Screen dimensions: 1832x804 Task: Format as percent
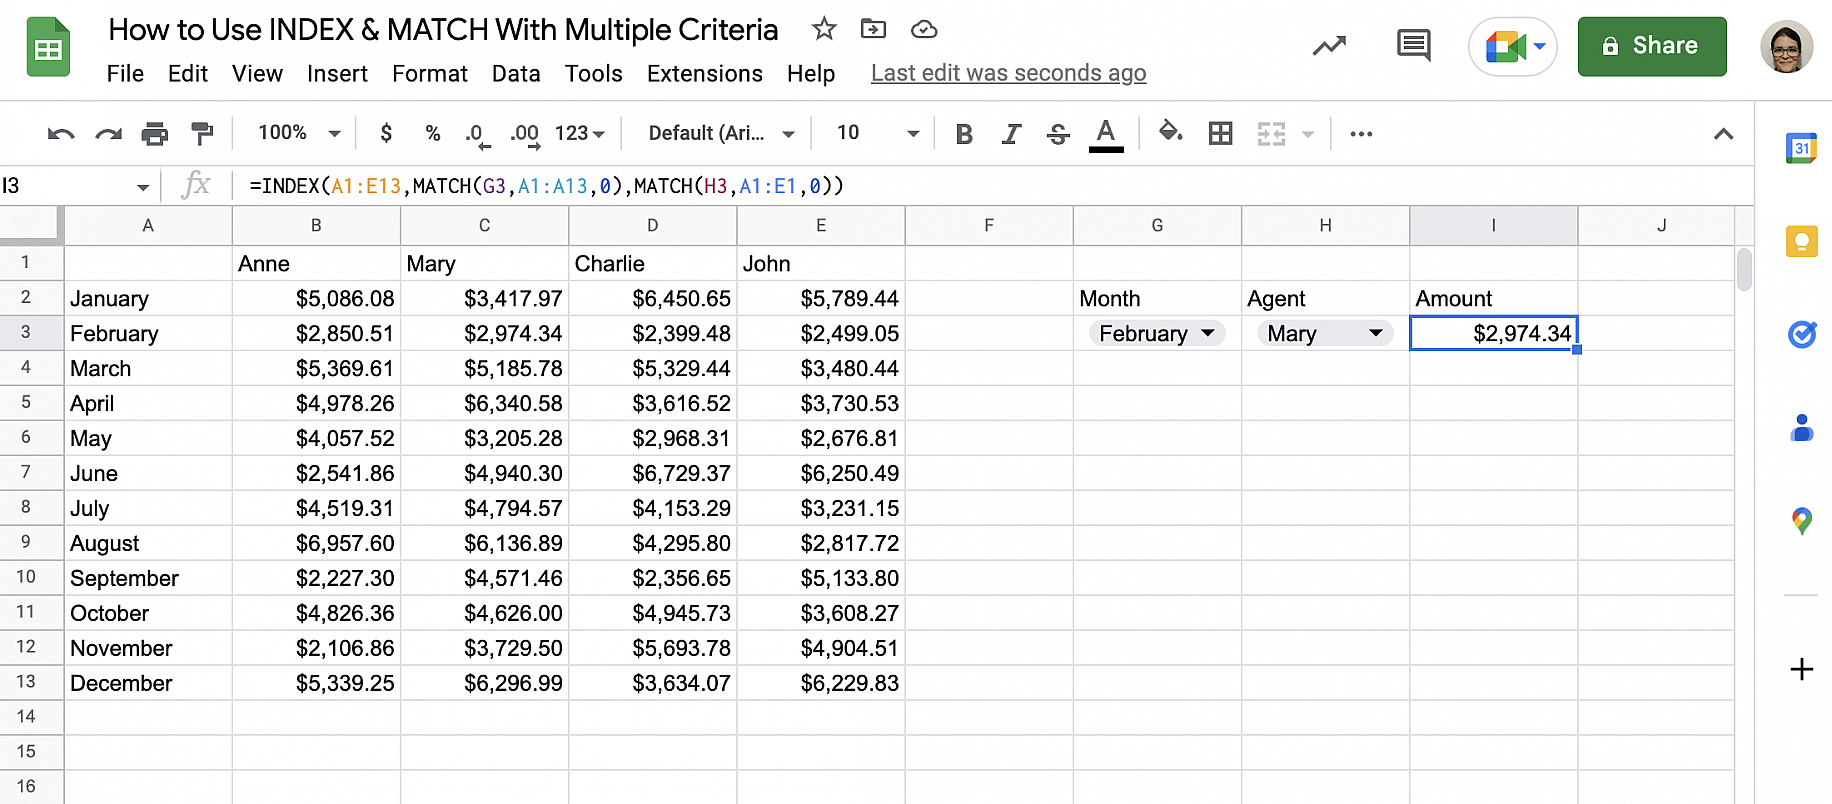pos(433,133)
